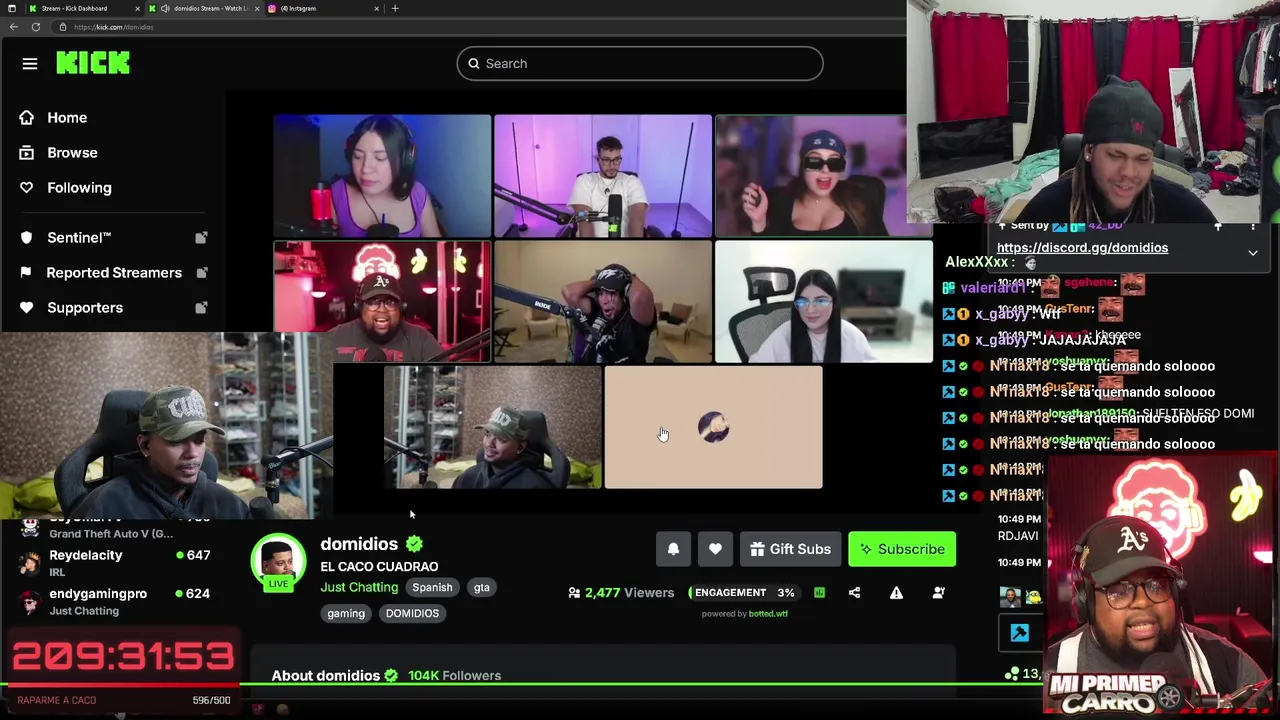The height and width of the screenshot is (720, 1280).
Task: Click the domidios channel title
Action: pos(359,544)
